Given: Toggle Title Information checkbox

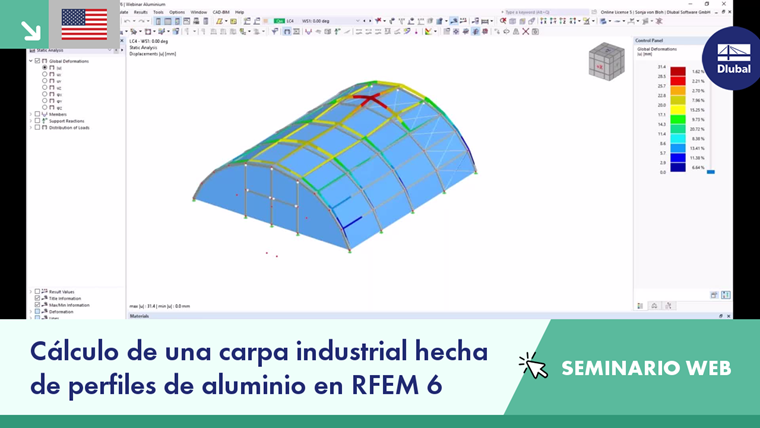Looking at the screenshot, I should pos(37,299).
